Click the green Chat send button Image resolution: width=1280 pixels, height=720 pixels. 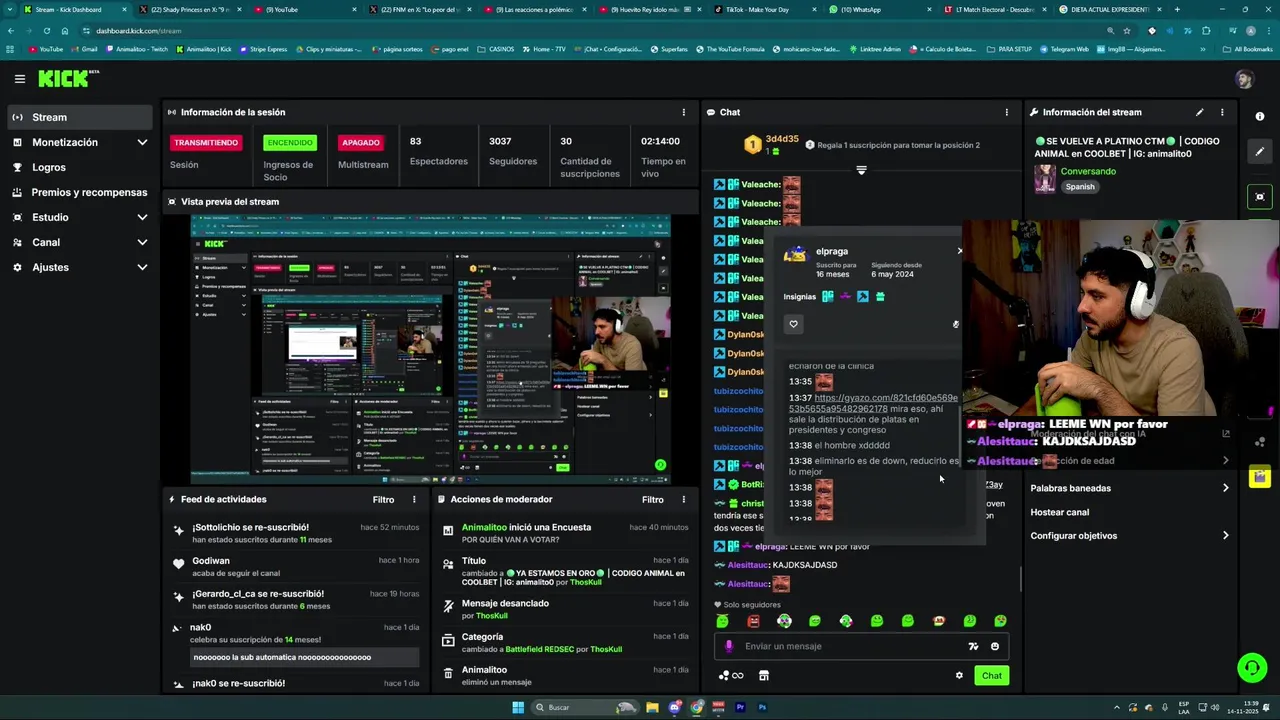[x=991, y=675]
